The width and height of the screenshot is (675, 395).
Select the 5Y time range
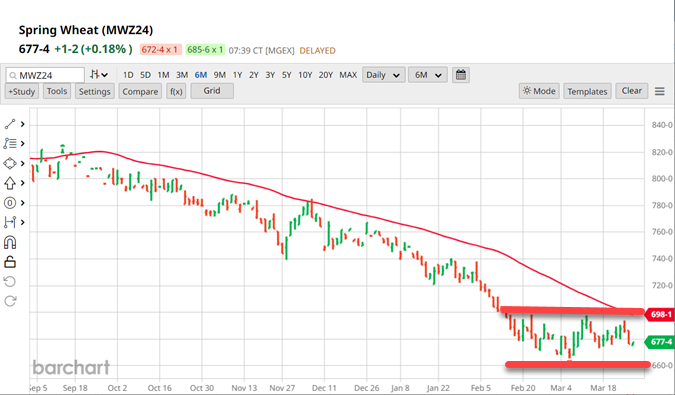(x=287, y=75)
